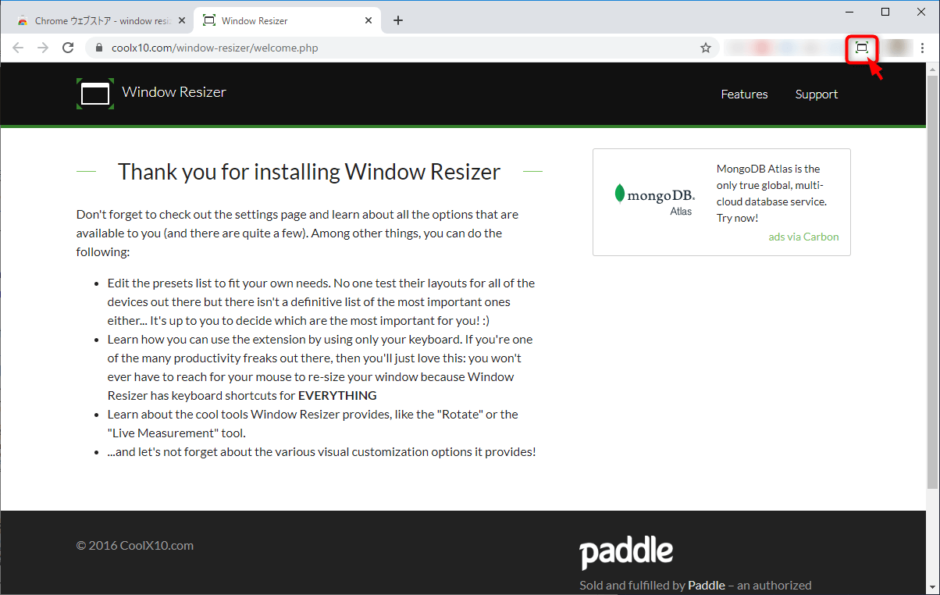Open a new browser tab
Viewport: 940px width, 595px height.
pos(398,18)
